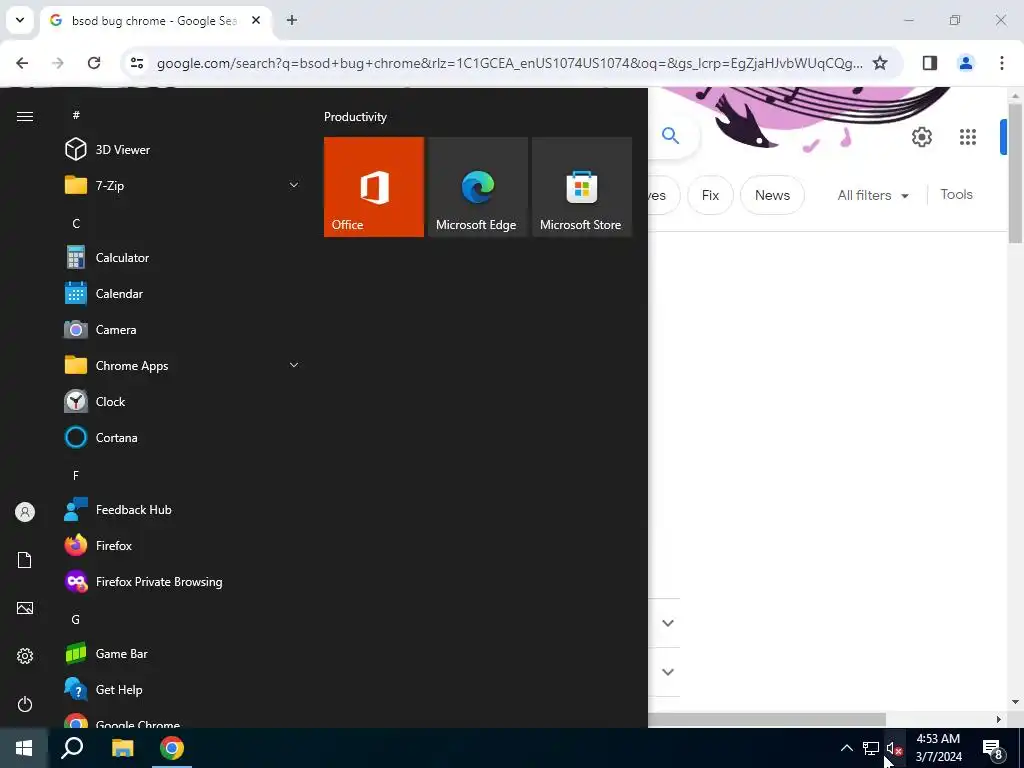Select the Fix filter chip

click(710, 195)
